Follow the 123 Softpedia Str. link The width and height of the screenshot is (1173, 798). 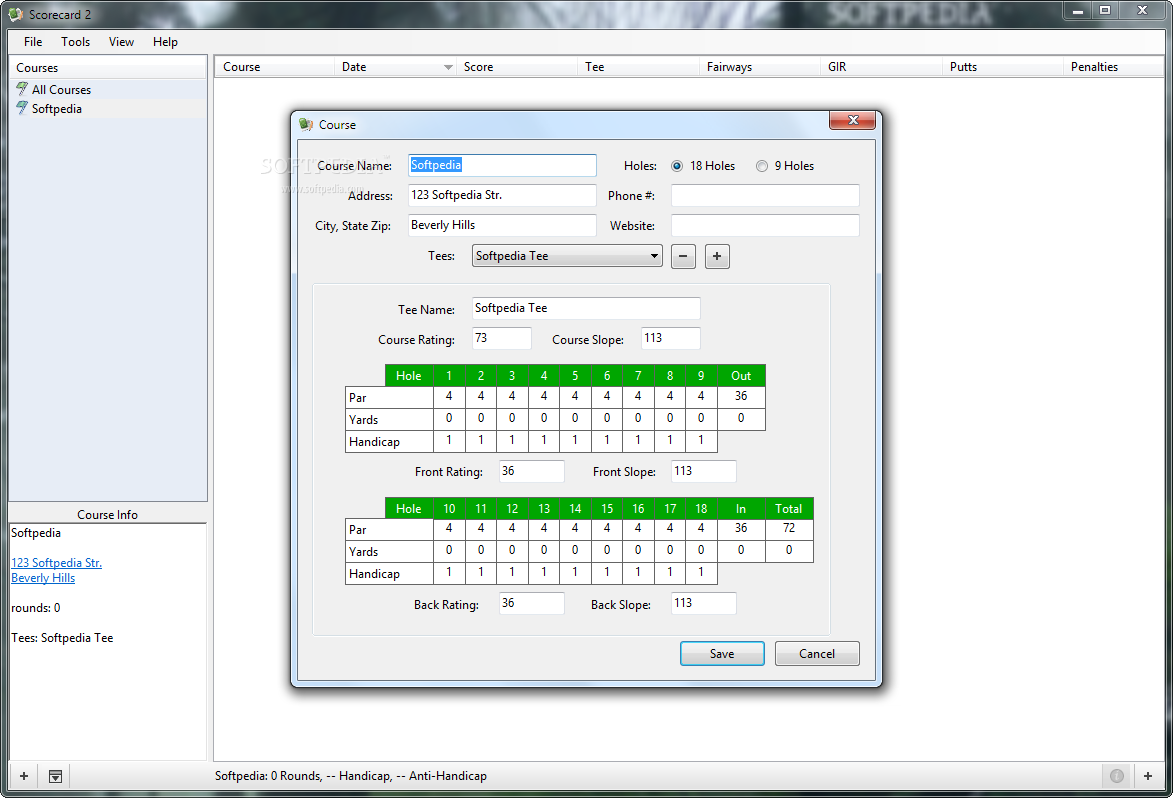point(56,562)
